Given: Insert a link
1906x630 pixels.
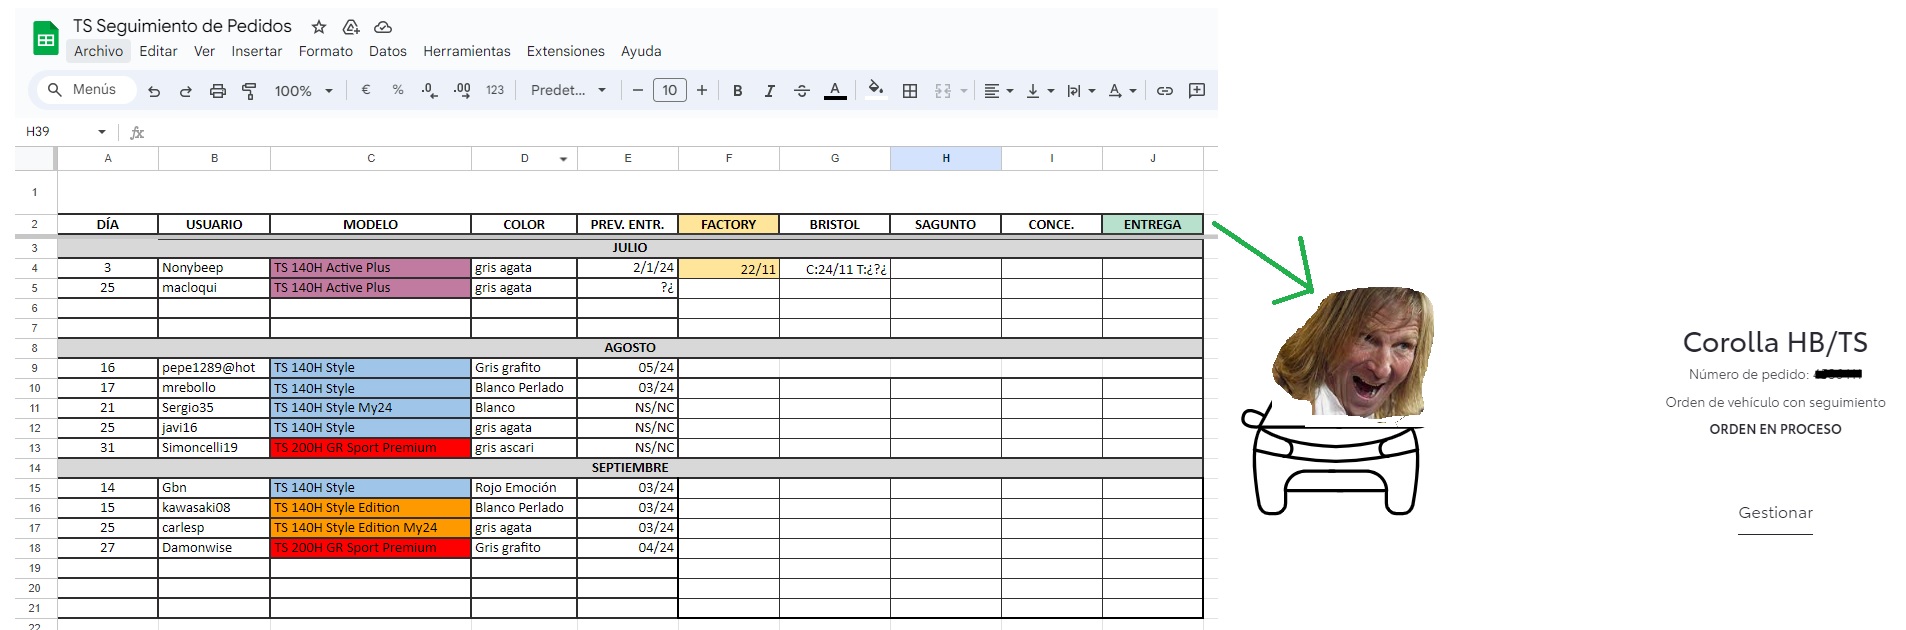Looking at the screenshot, I should click(x=1165, y=91).
